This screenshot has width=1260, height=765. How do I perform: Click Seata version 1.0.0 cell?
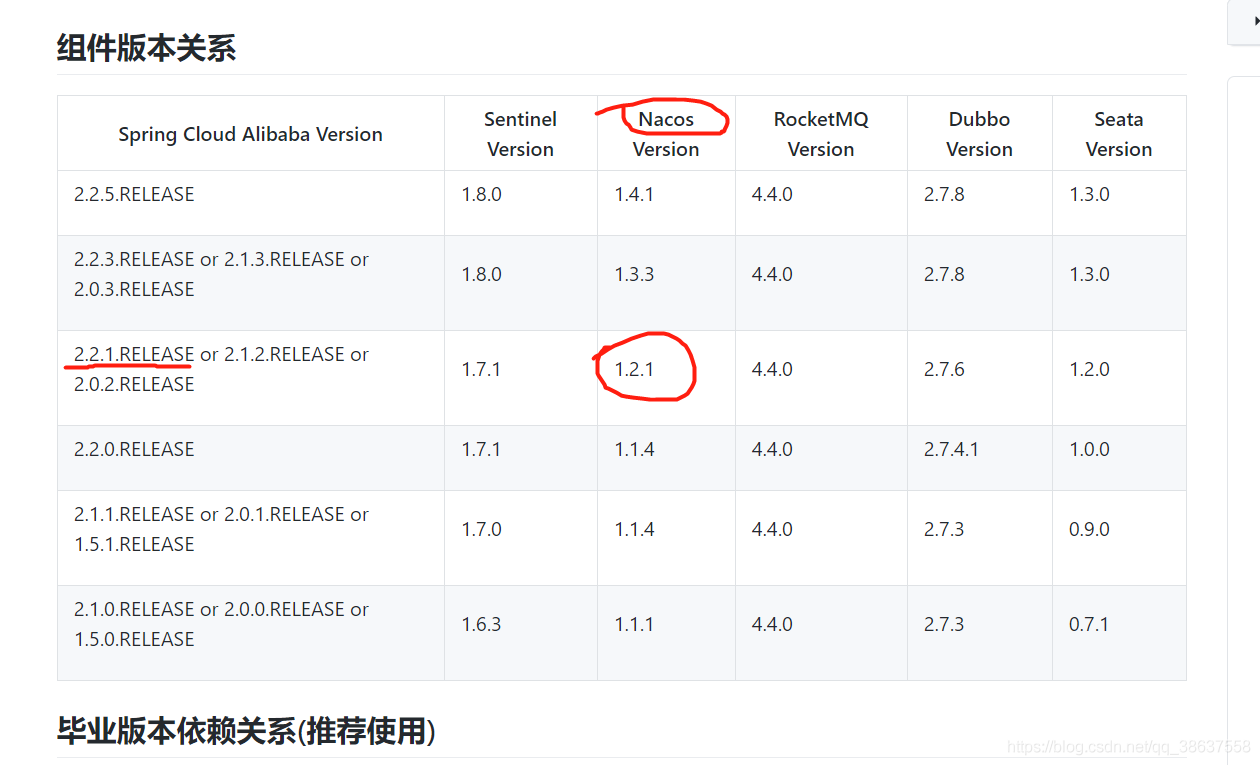click(x=1119, y=458)
